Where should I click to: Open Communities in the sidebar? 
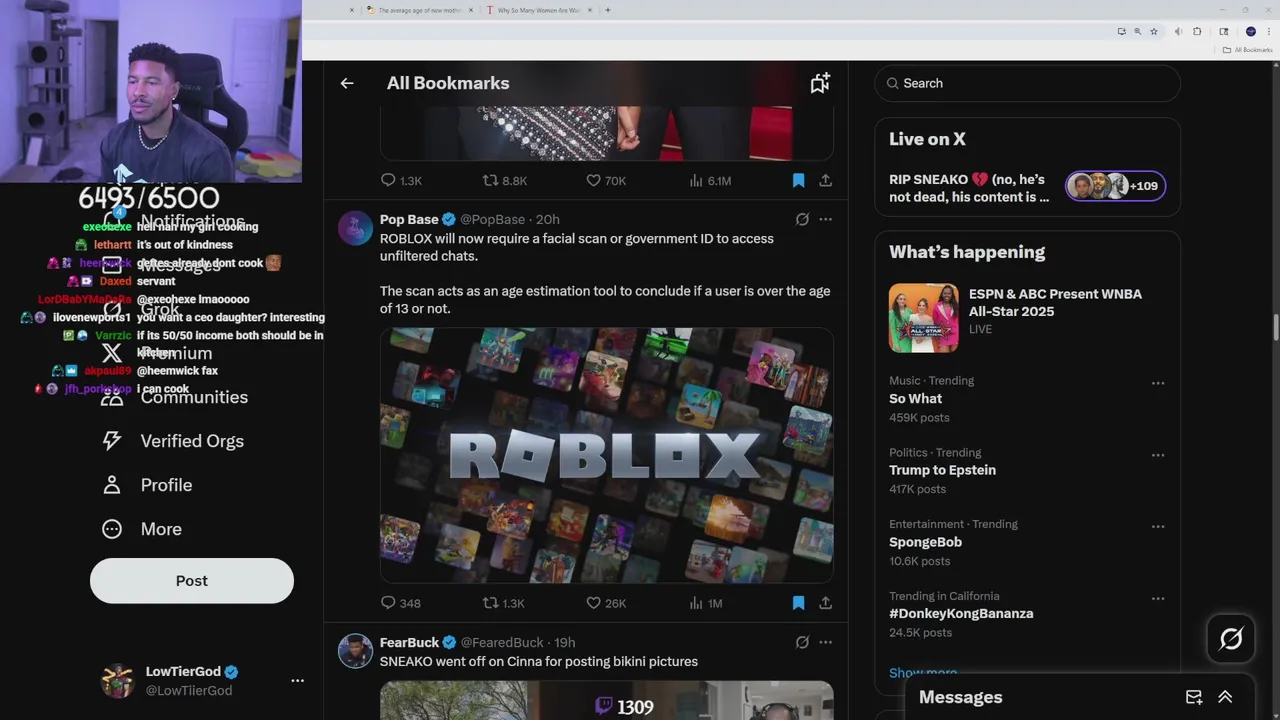[x=175, y=397]
